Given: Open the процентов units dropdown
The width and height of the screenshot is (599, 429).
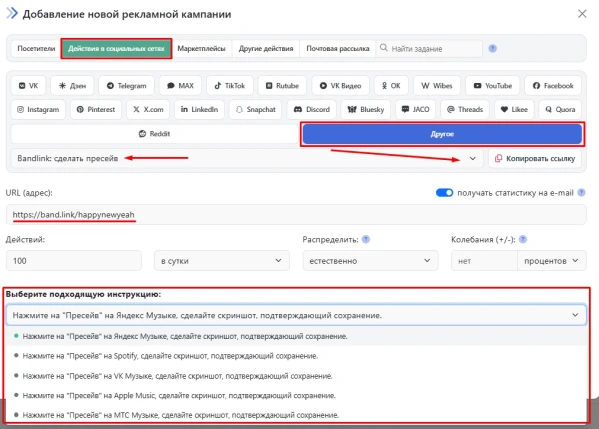Looking at the screenshot, I should click(x=551, y=261).
